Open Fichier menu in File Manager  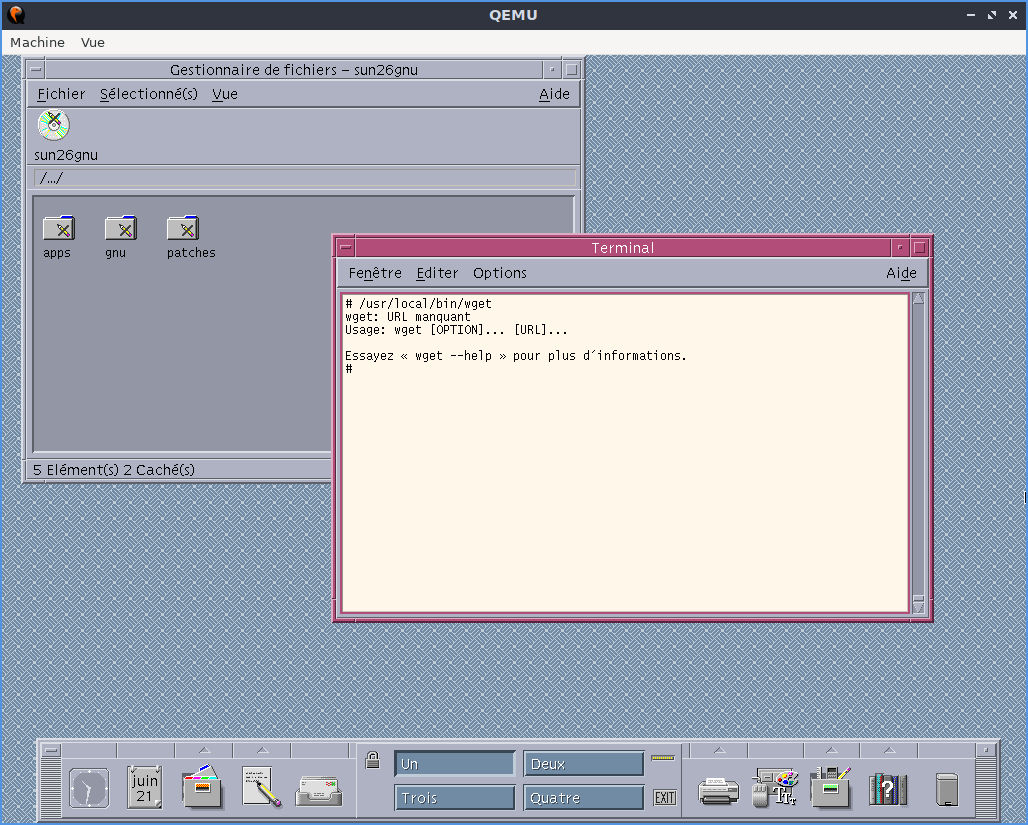[x=61, y=94]
